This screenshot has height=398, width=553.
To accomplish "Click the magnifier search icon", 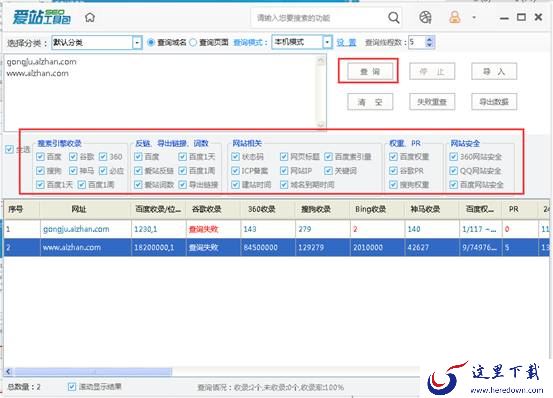I will coord(394,17).
